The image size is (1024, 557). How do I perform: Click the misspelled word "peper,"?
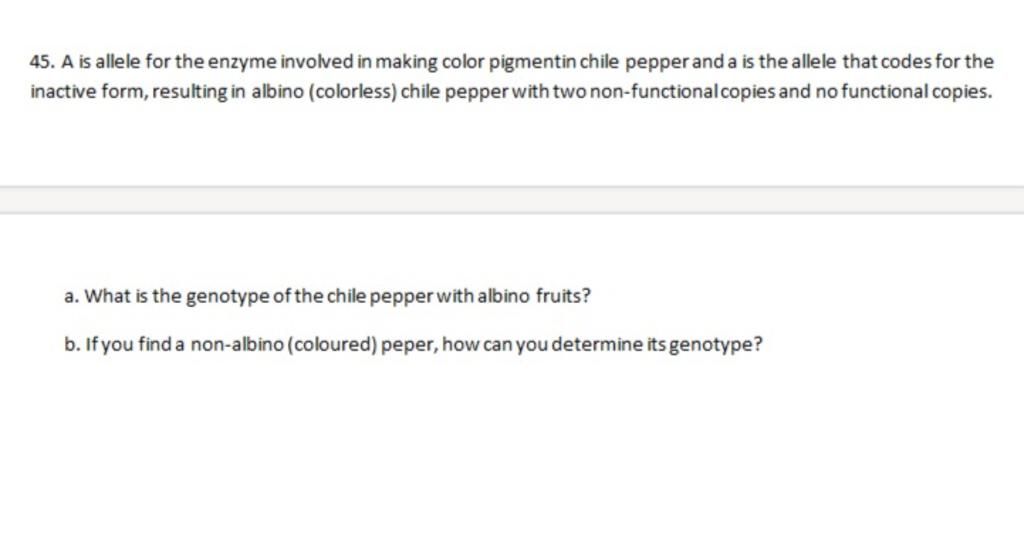tap(409, 345)
